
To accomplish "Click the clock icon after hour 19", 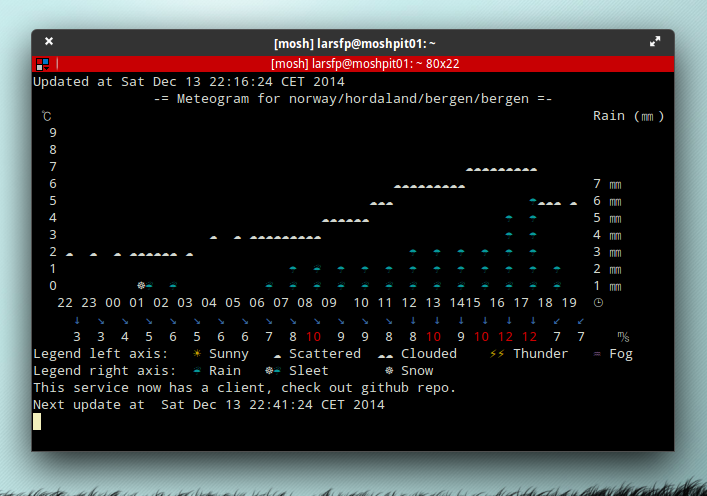I will 598,303.
